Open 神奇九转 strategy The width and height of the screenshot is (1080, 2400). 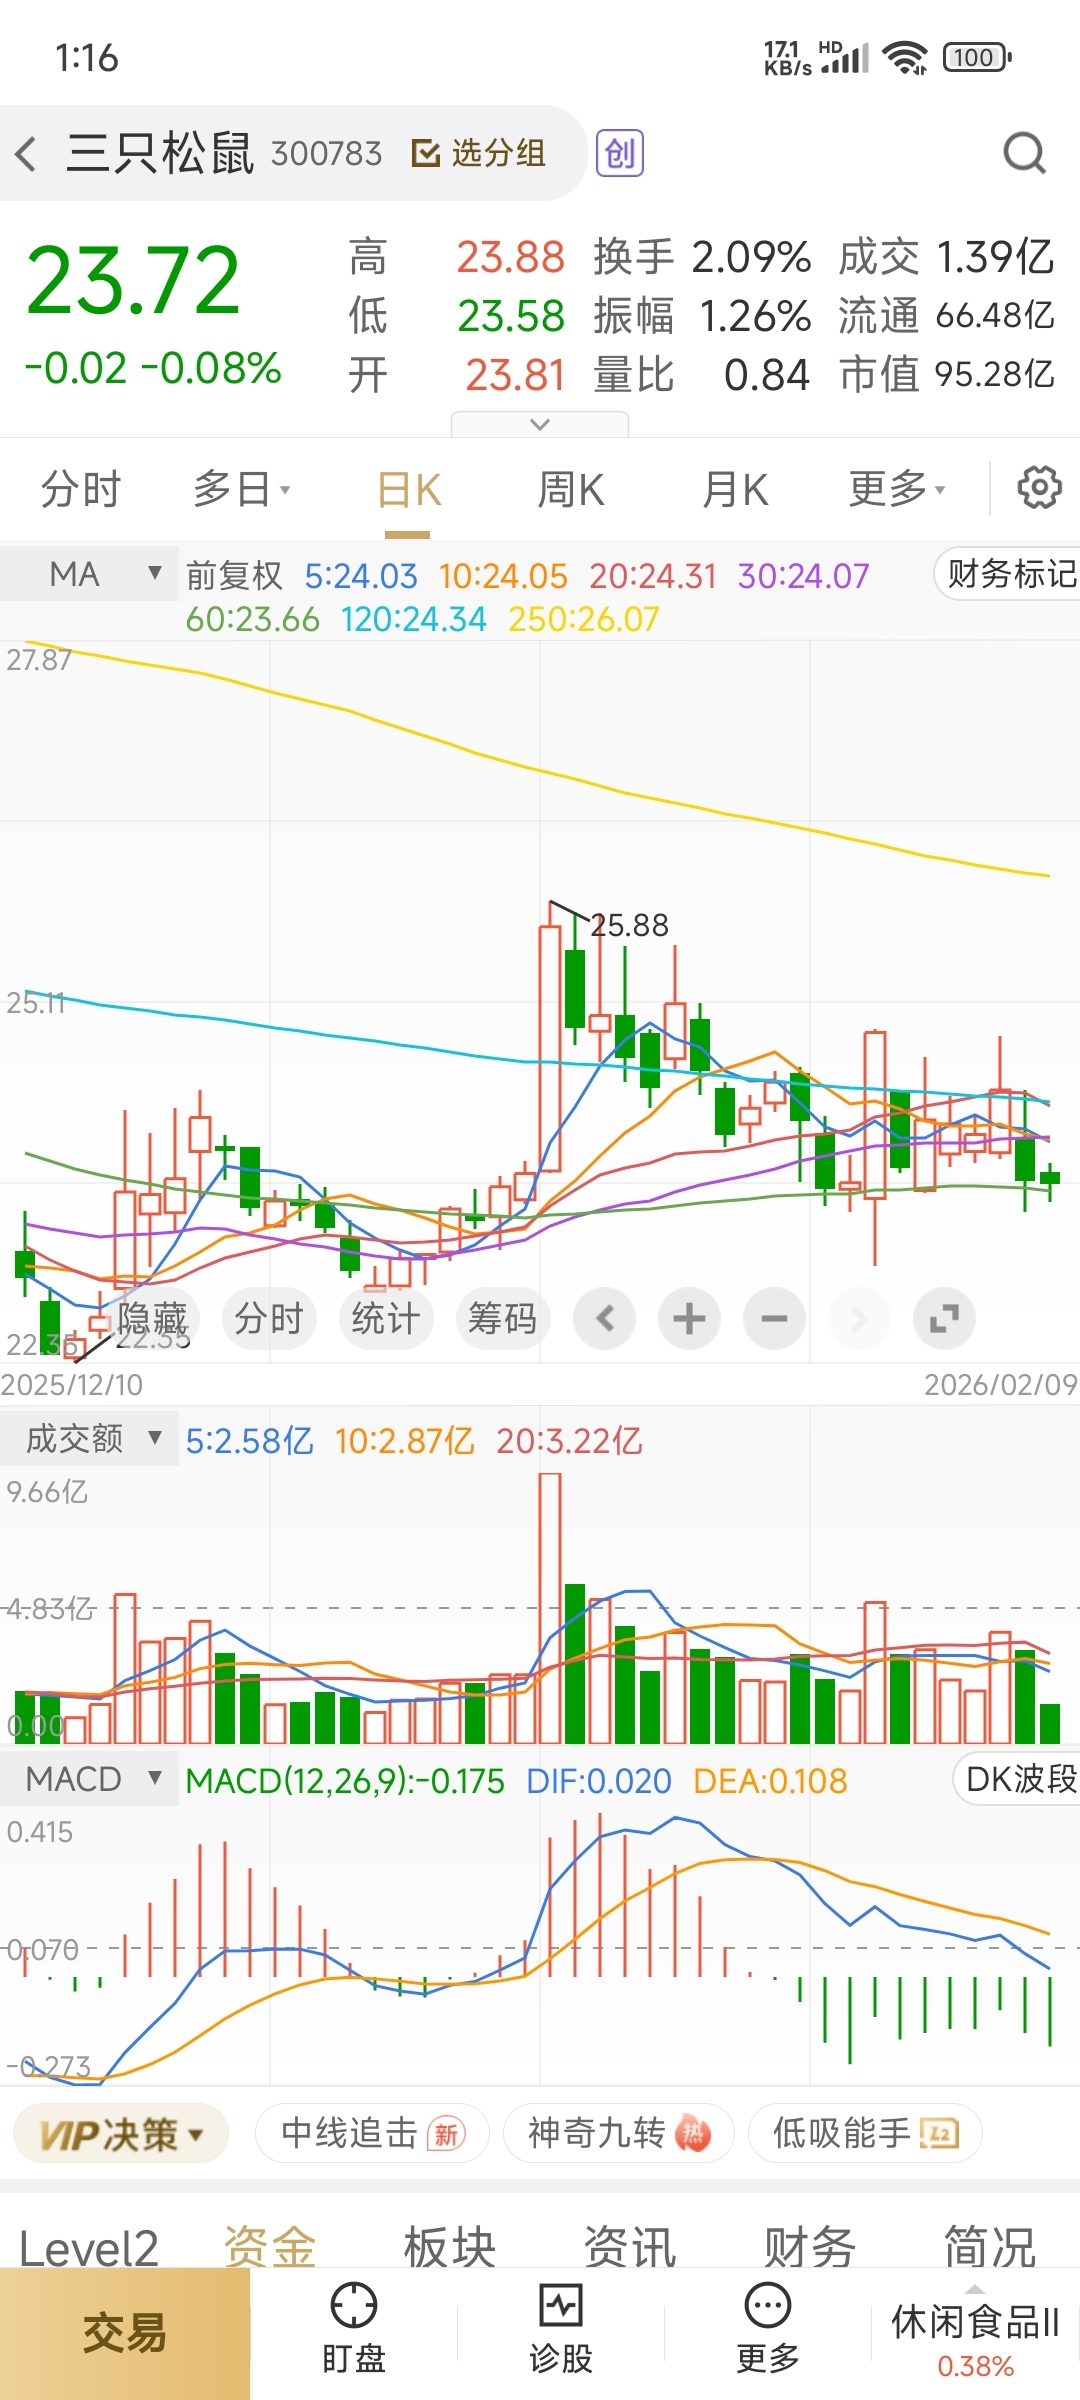(618, 2134)
